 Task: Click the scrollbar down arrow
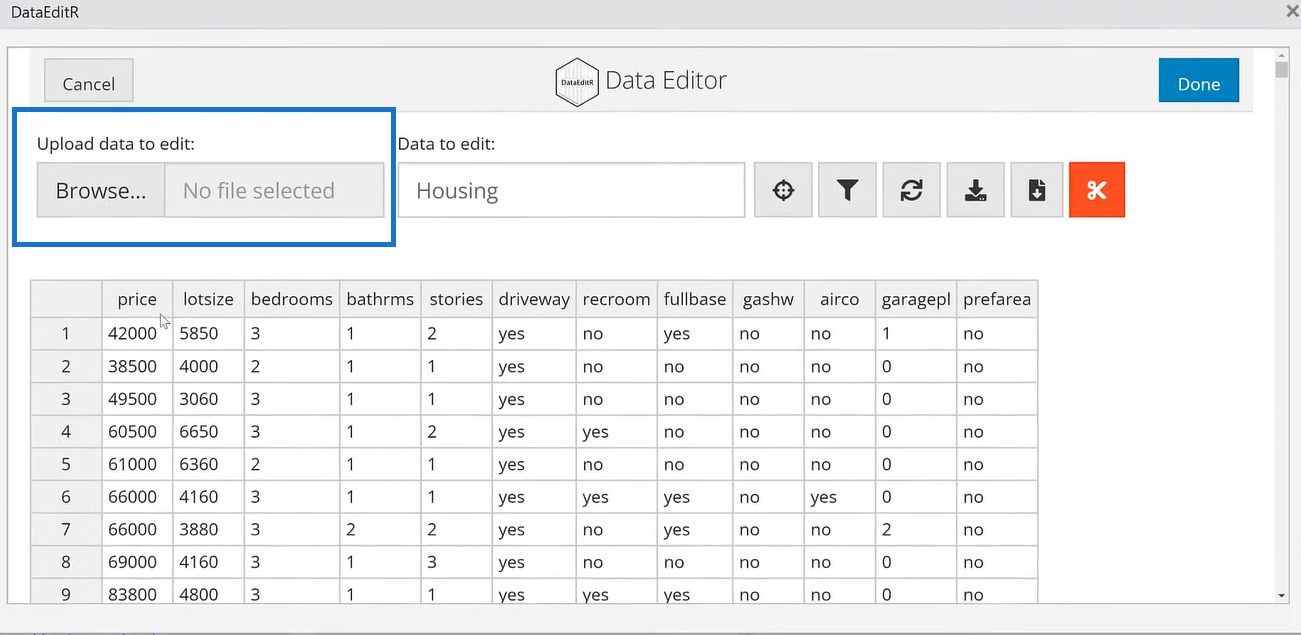coord(1282,595)
